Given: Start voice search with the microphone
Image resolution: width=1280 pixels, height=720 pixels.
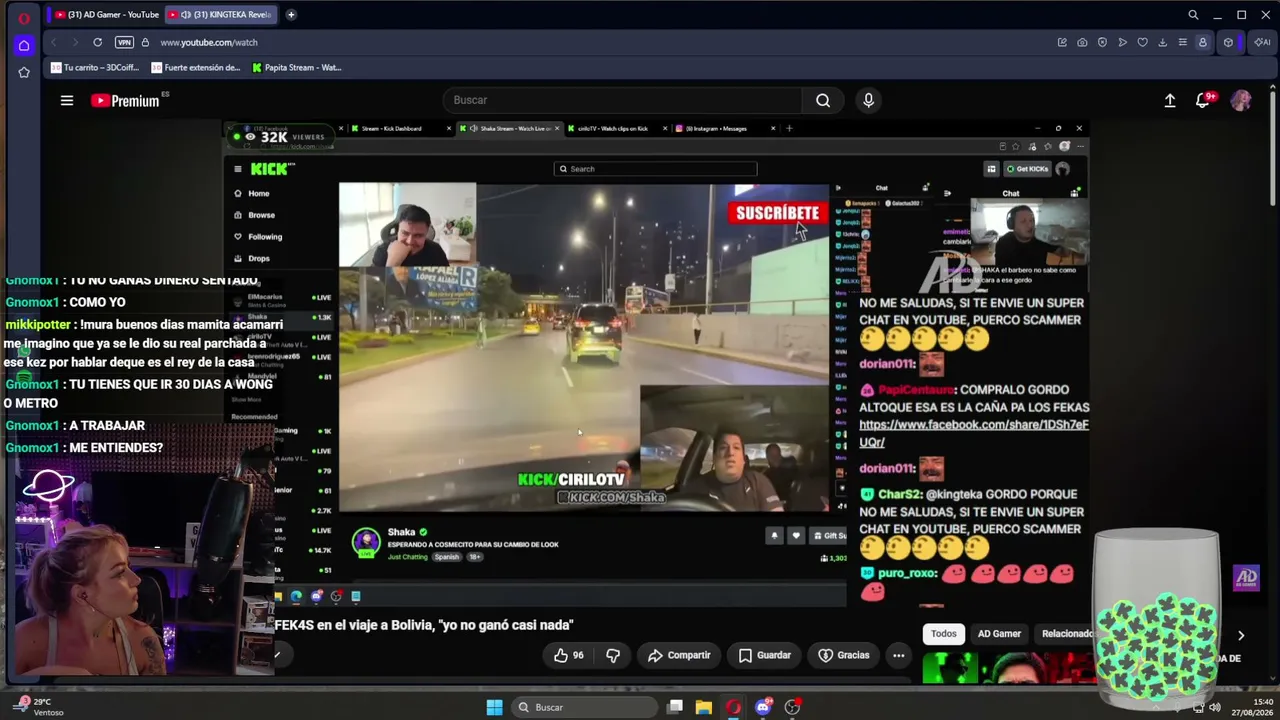Looking at the screenshot, I should pyautogui.click(x=868, y=100).
